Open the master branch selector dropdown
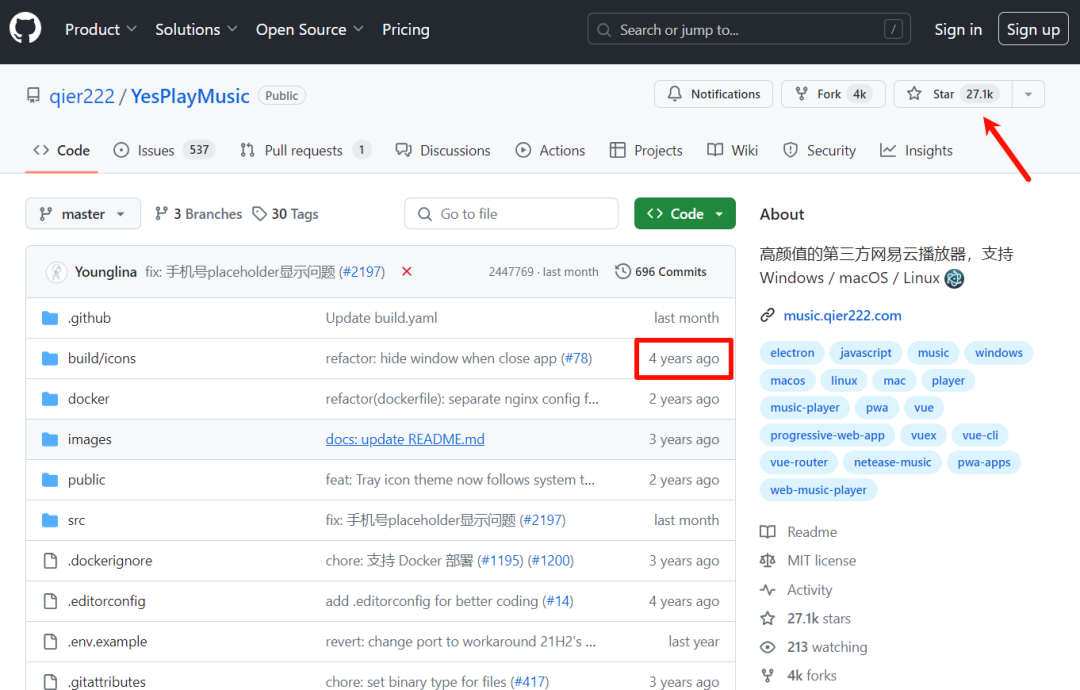Screen dimensions: 1080x690 pyautogui.click(x=83, y=213)
